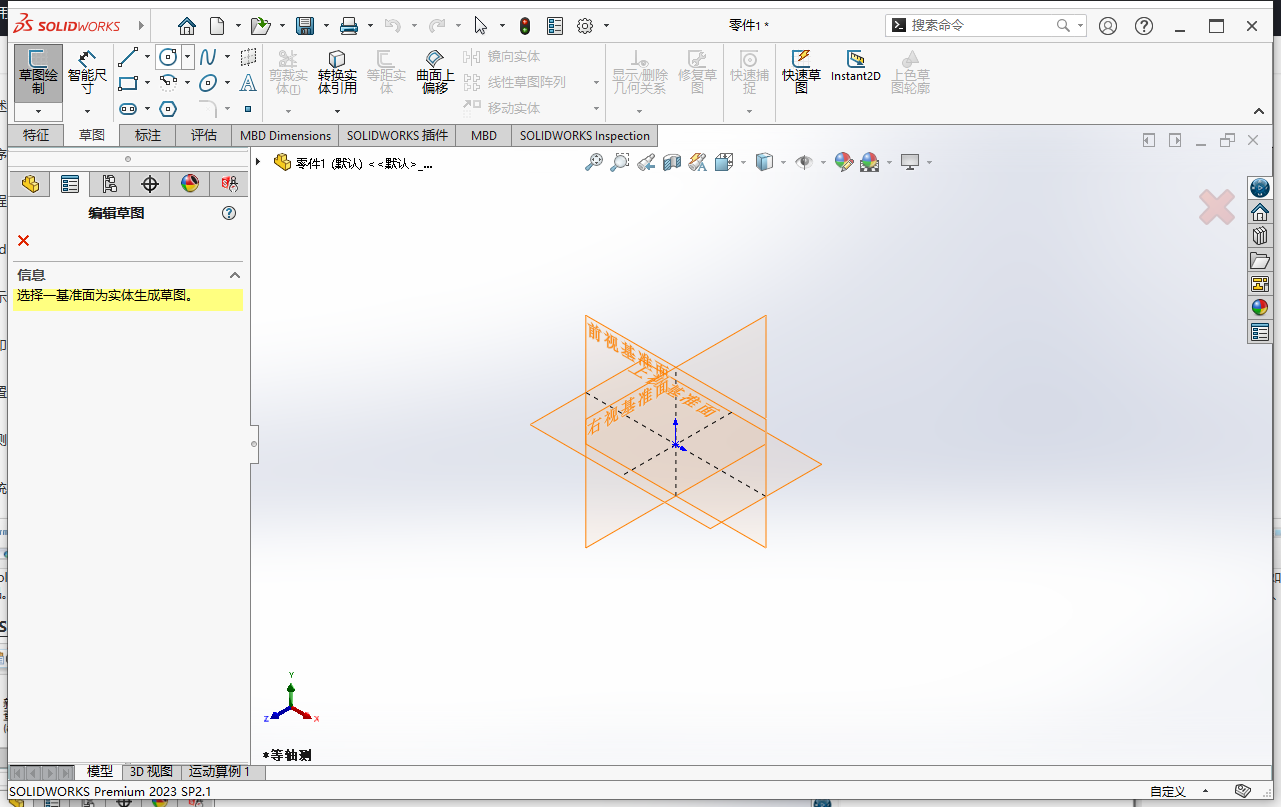The image size is (1281, 807).
Task: Switch to the SOLIDWORKS 插件 tab
Action: [397, 135]
